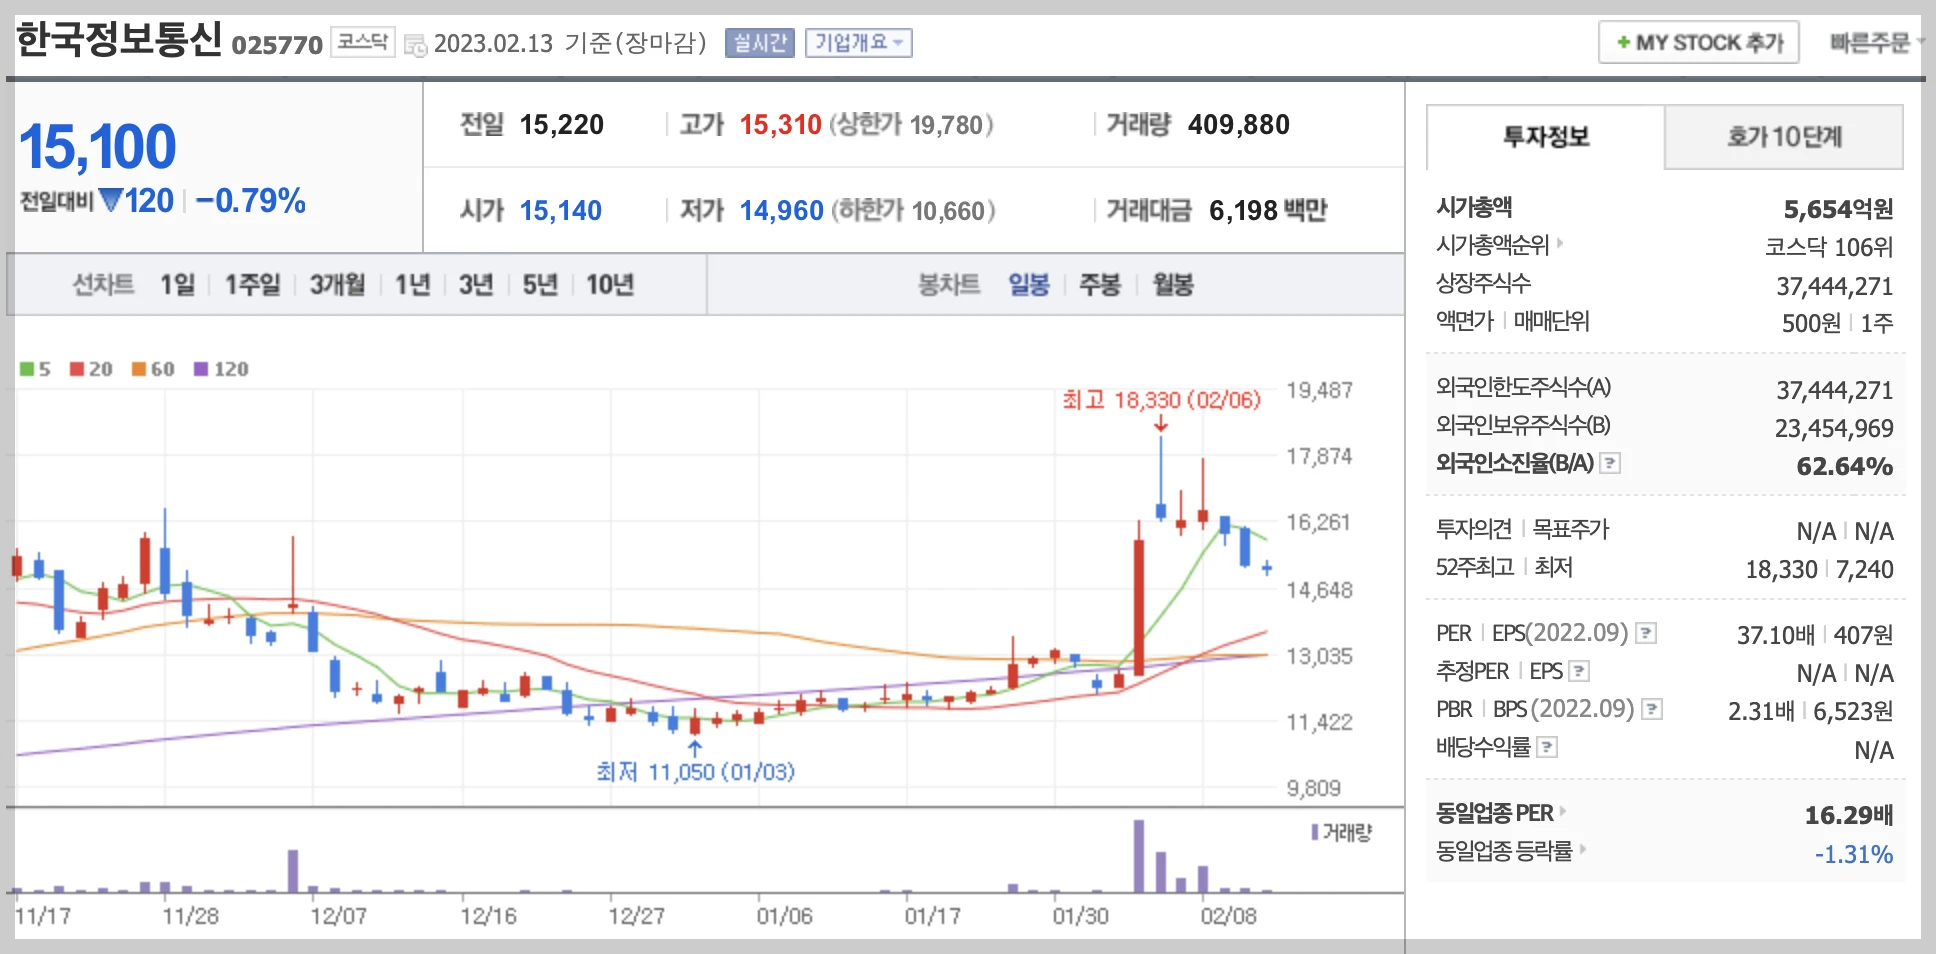Viewport: 1936px width, 954px height.
Task: Expand the 빠른주문 dropdown
Action: click(1876, 42)
